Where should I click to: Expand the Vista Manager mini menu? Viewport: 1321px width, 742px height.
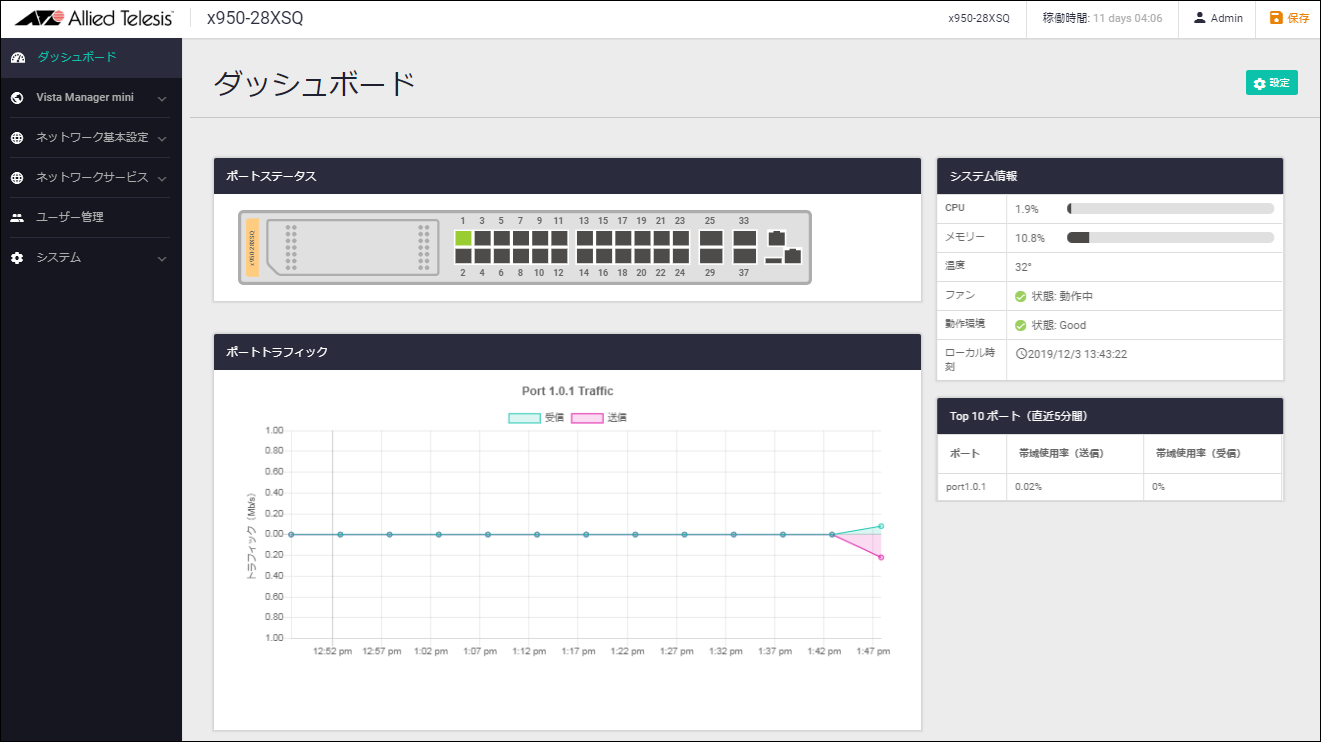(x=162, y=98)
